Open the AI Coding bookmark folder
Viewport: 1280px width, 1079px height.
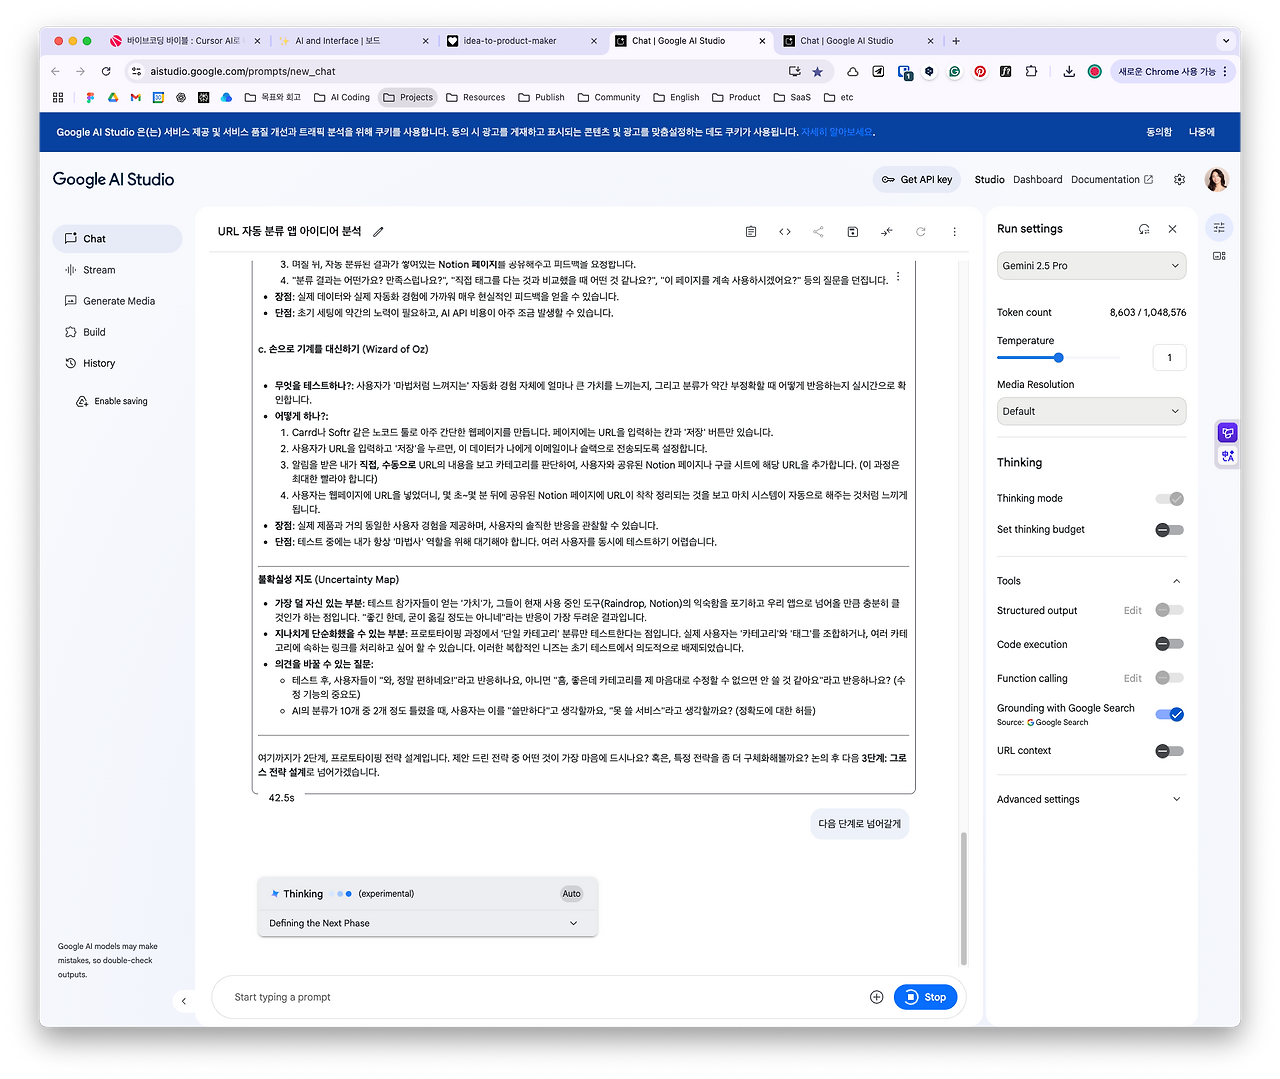tap(342, 98)
